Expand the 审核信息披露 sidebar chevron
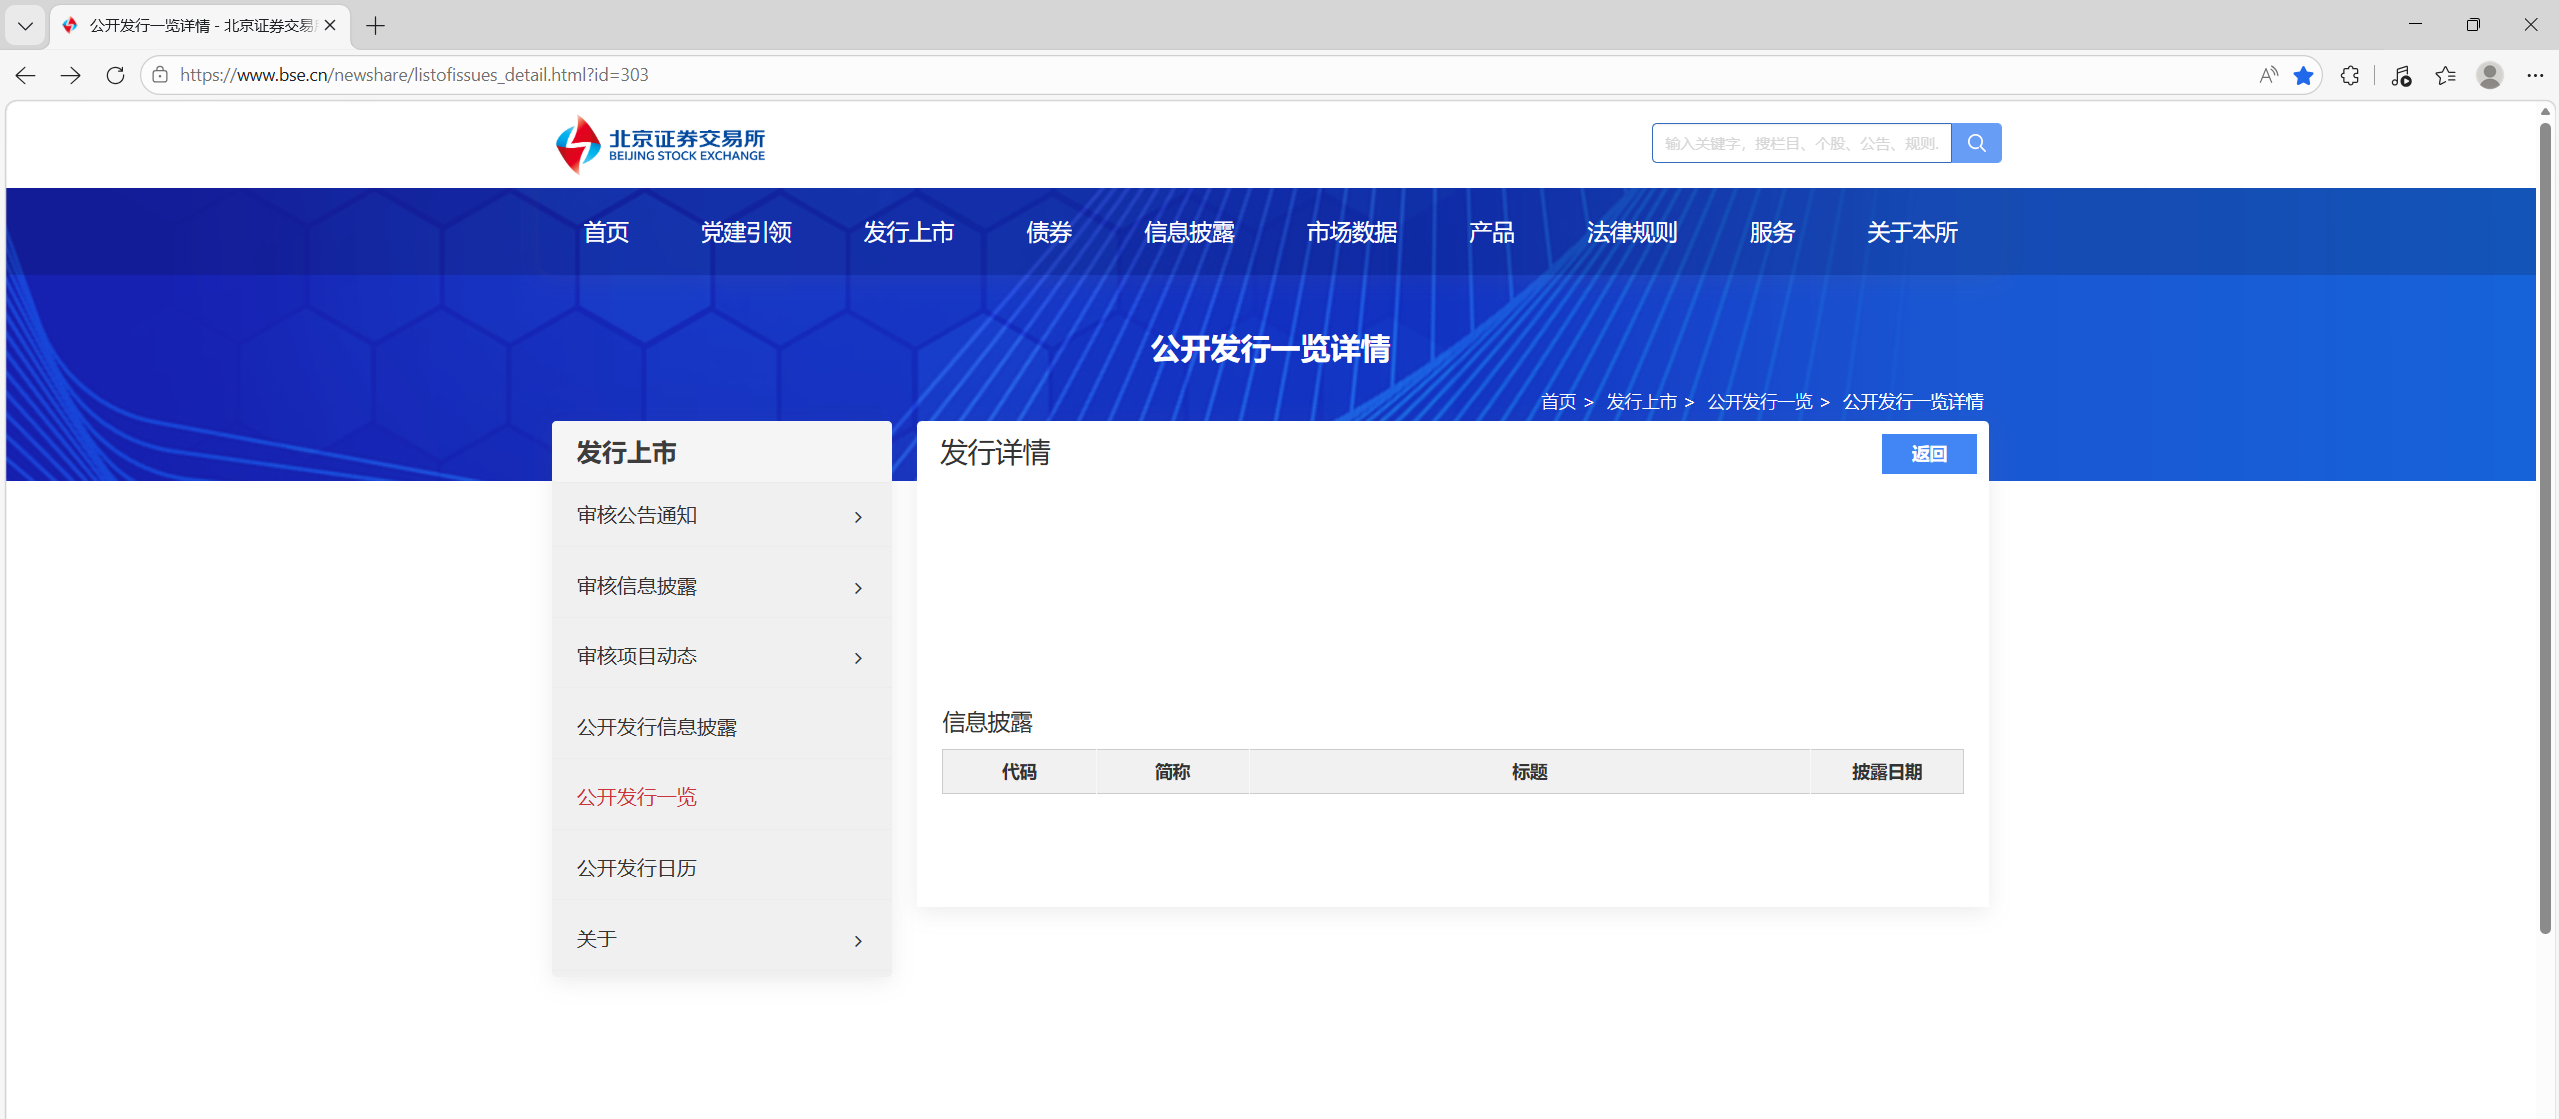The height and width of the screenshot is (1119, 2559). 858,588
